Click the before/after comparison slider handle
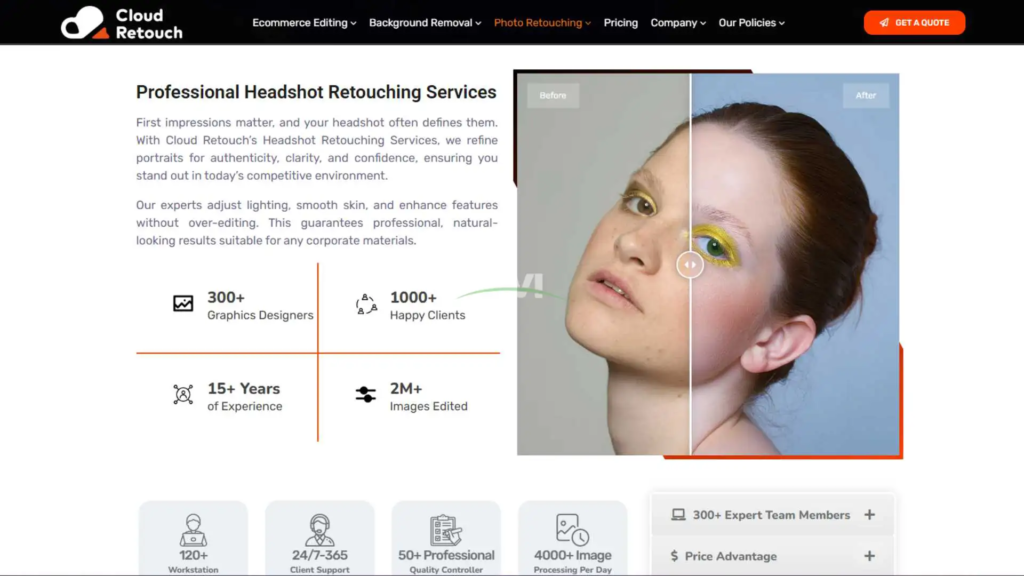This screenshot has width=1024, height=576. tap(690, 265)
